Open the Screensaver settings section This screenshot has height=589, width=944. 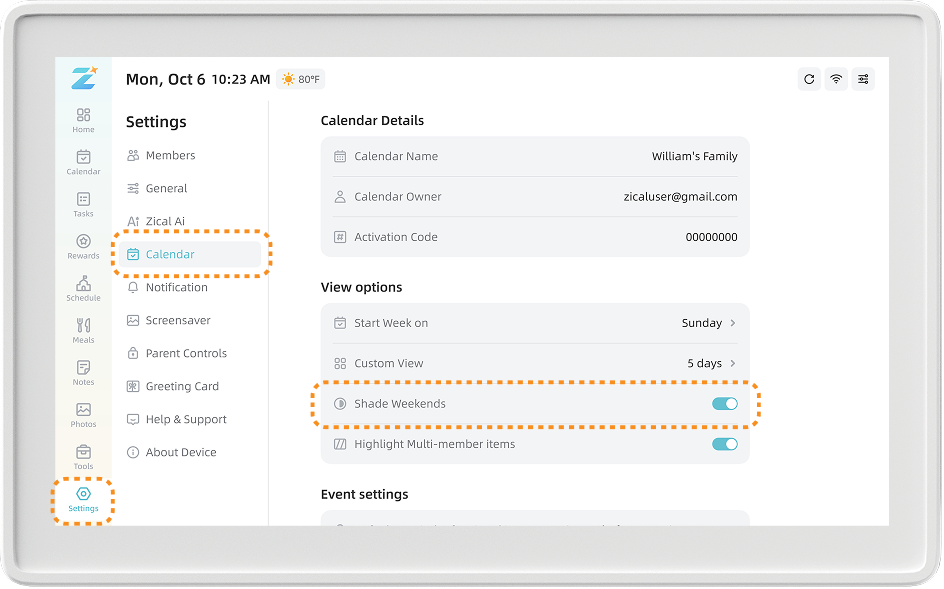click(x=190, y=320)
